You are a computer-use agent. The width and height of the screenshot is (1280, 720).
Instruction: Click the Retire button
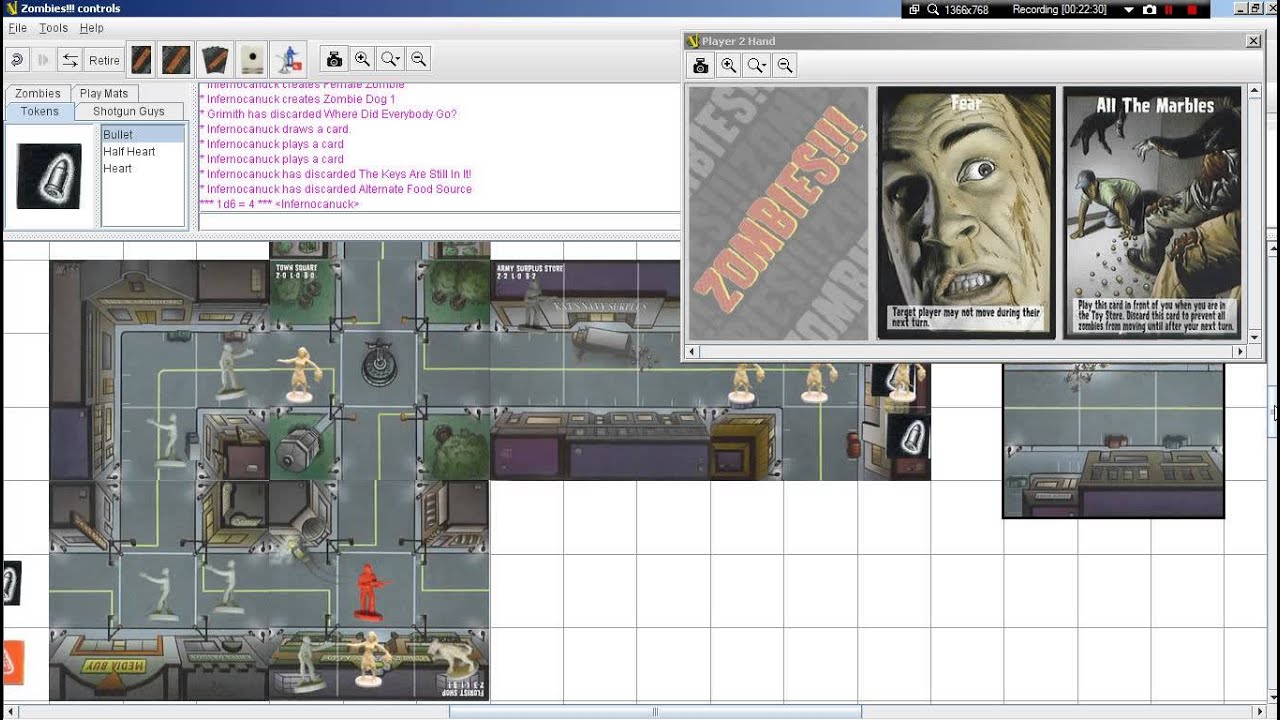pos(104,60)
